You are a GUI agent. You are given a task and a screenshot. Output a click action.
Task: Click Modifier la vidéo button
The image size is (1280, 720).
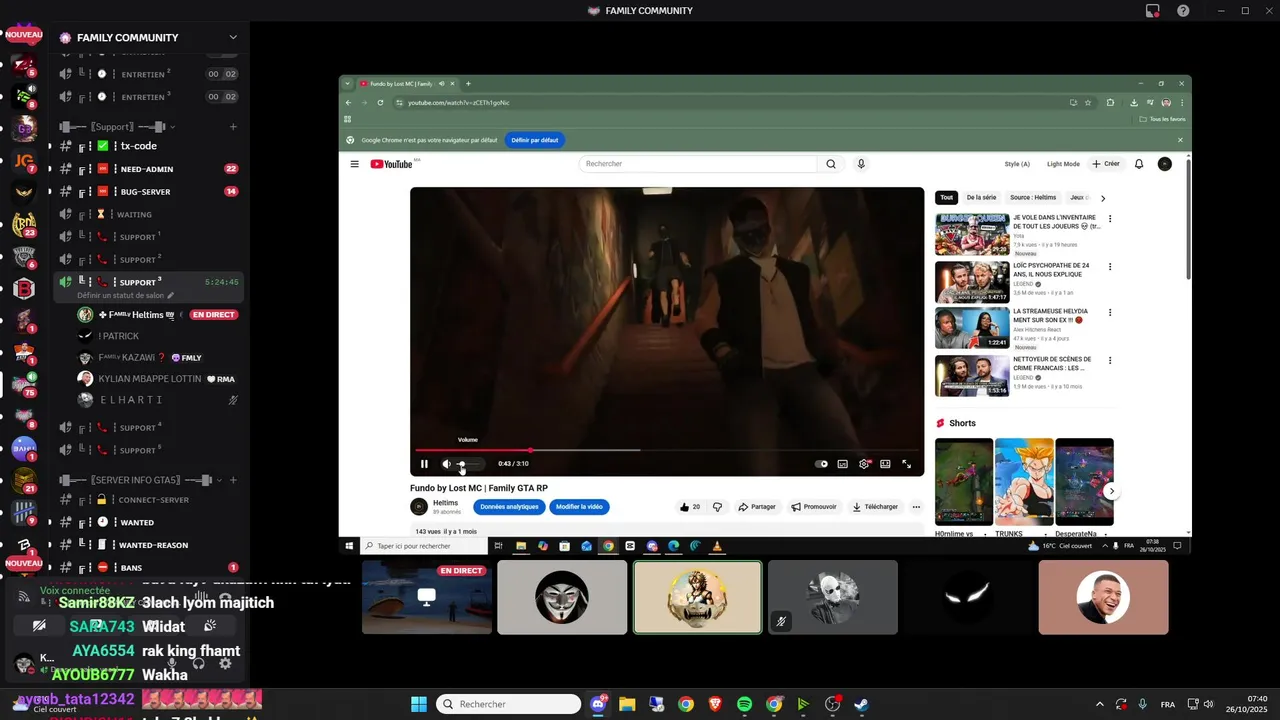pyautogui.click(x=579, y=507)
